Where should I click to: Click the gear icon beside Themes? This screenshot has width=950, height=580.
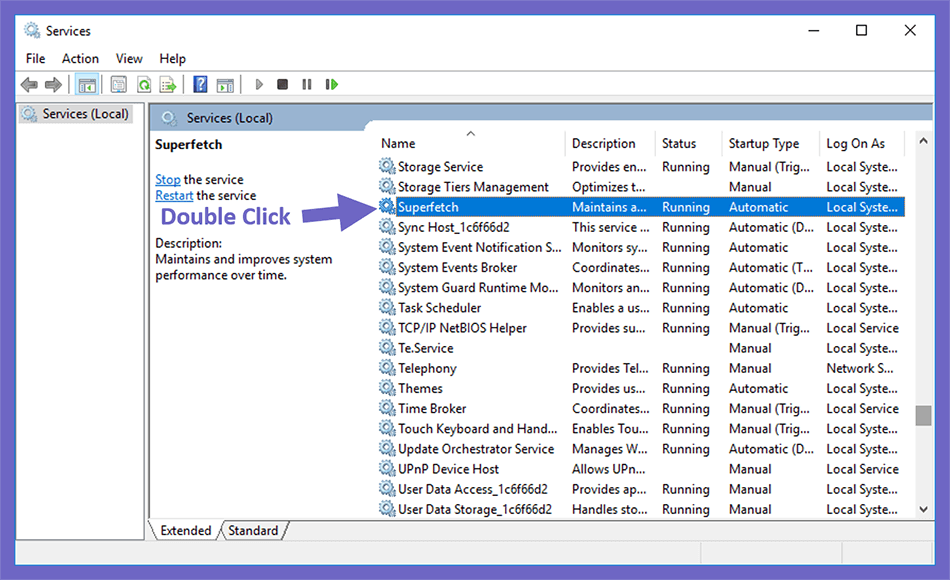tap(387, 387)
